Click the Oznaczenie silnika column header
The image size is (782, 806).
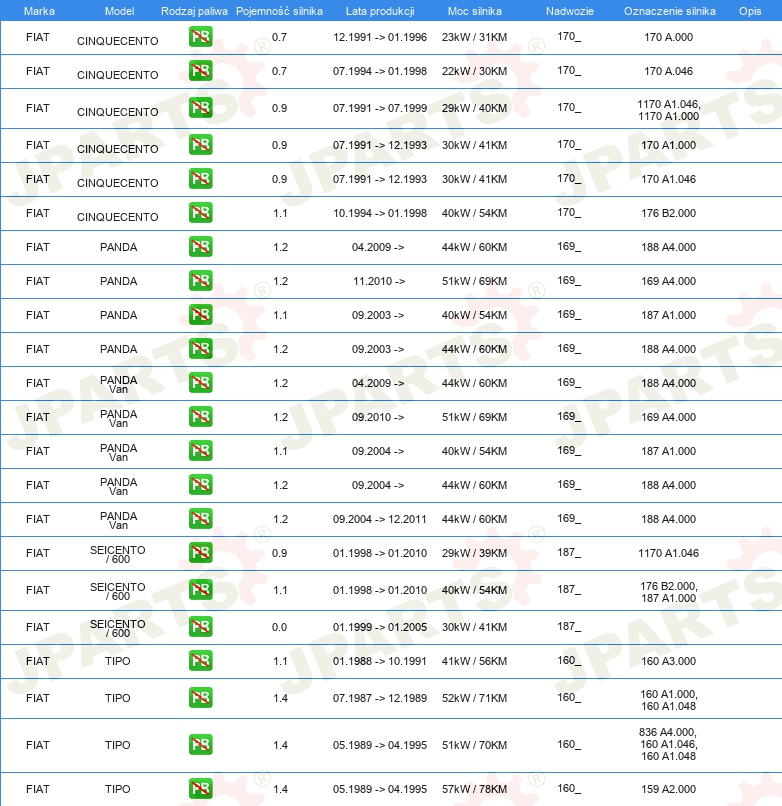coord(669,11)
